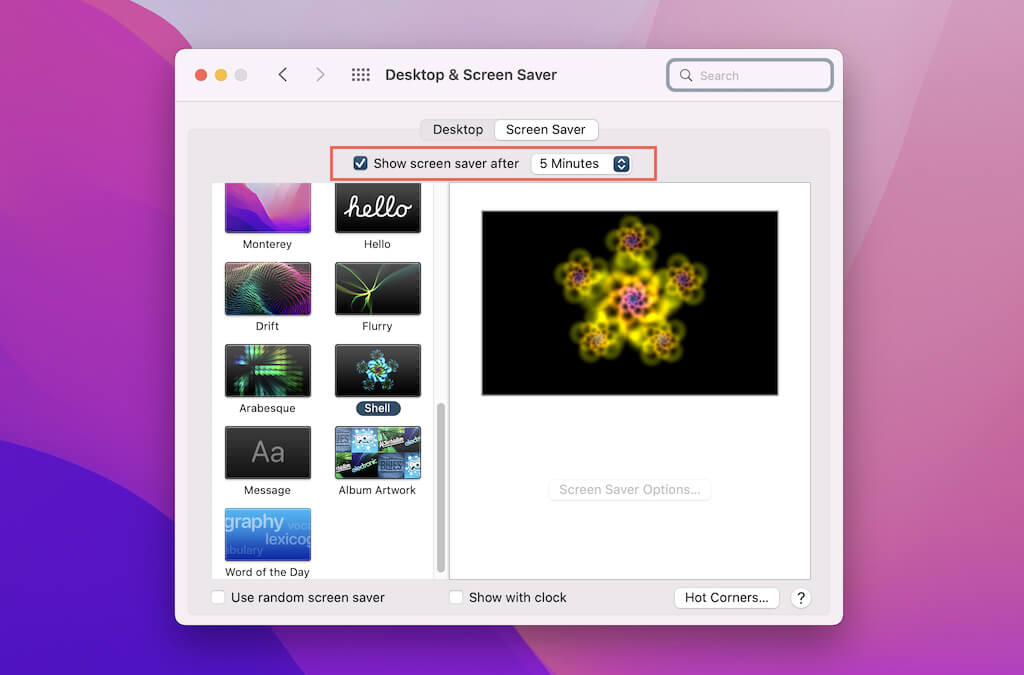This screenshot has height=675, width=1024.
Task: Select the Monterey screen saver thumbnail
Action: [267, 208]
